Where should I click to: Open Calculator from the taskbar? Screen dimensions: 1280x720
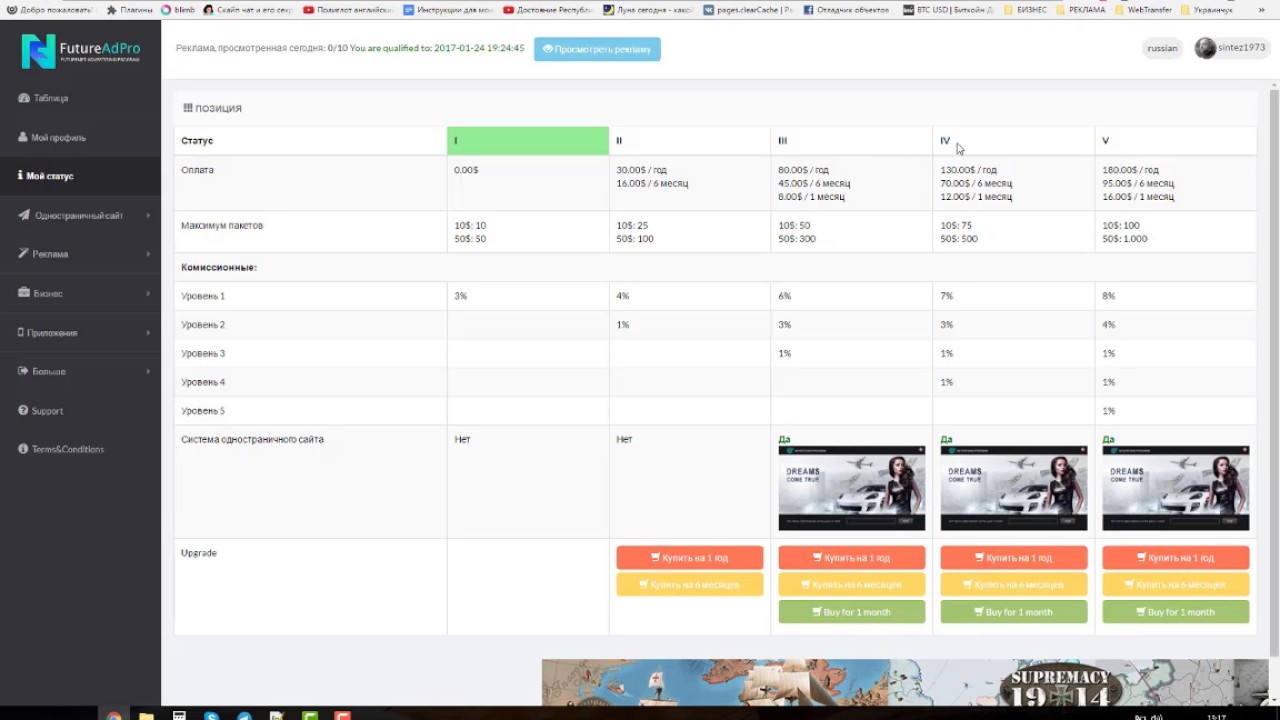tap(179, 716)
